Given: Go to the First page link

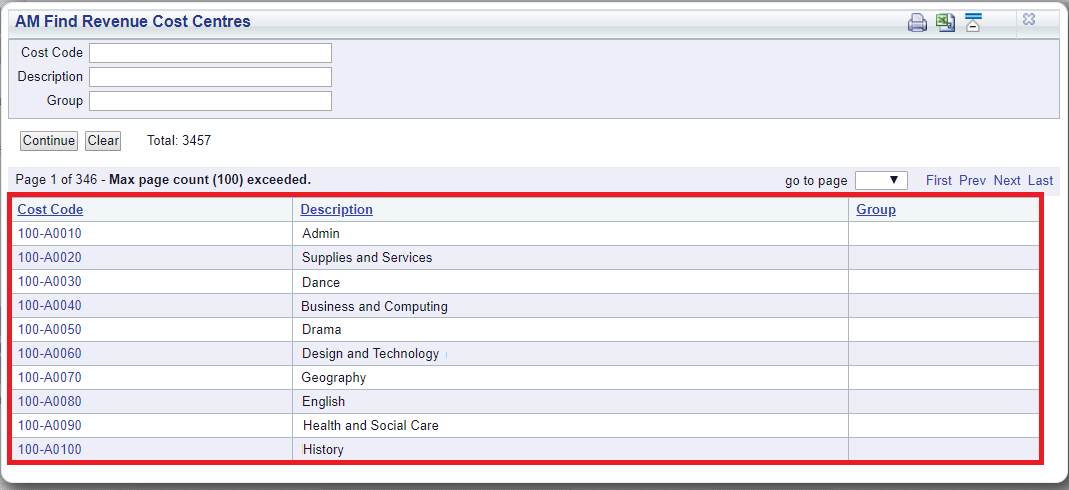Looking at the screenshot, I should 939,181.
